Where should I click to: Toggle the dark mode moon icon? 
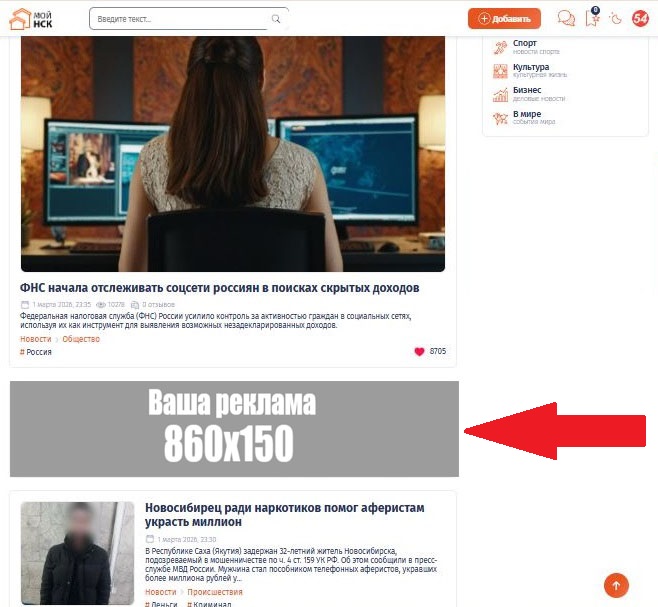click(616, 18)
